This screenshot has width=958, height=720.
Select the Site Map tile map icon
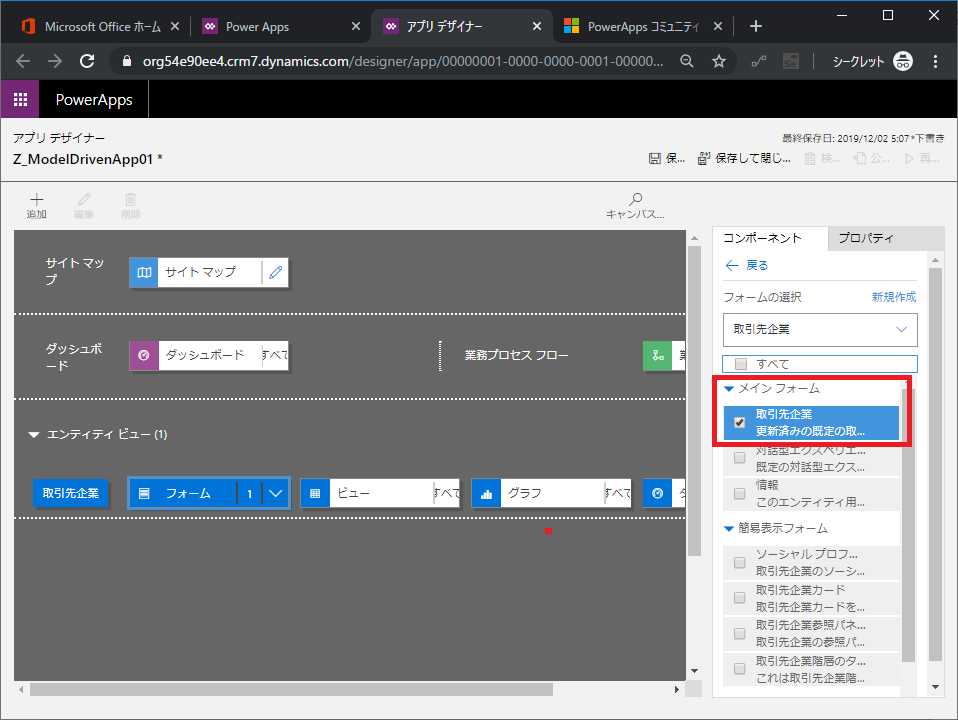(x=144, y=272)
